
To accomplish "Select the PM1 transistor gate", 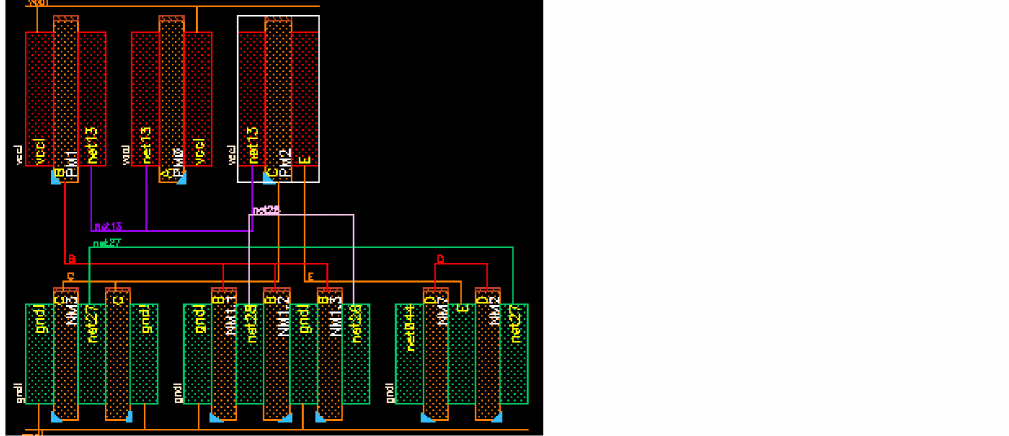I will pos(66,99).
